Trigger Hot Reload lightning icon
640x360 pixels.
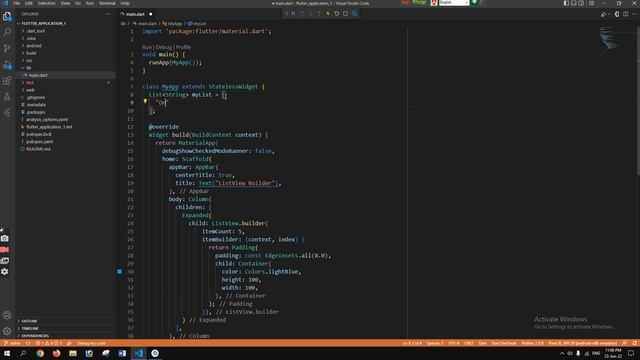click(328, 13)
